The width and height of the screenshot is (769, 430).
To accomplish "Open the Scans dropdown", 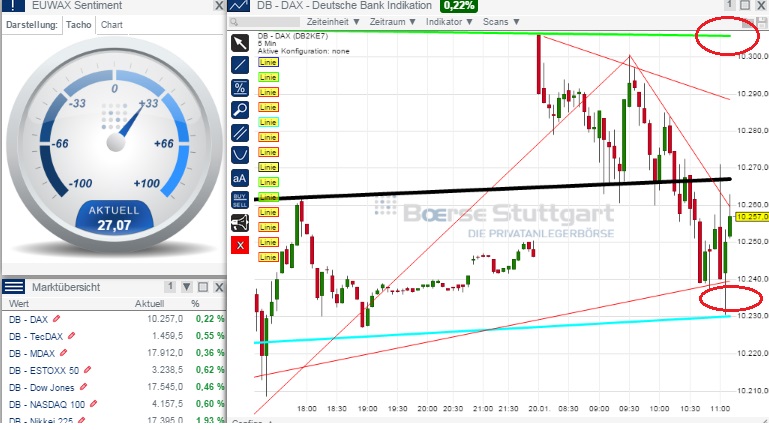I will (x=501, y=22).
